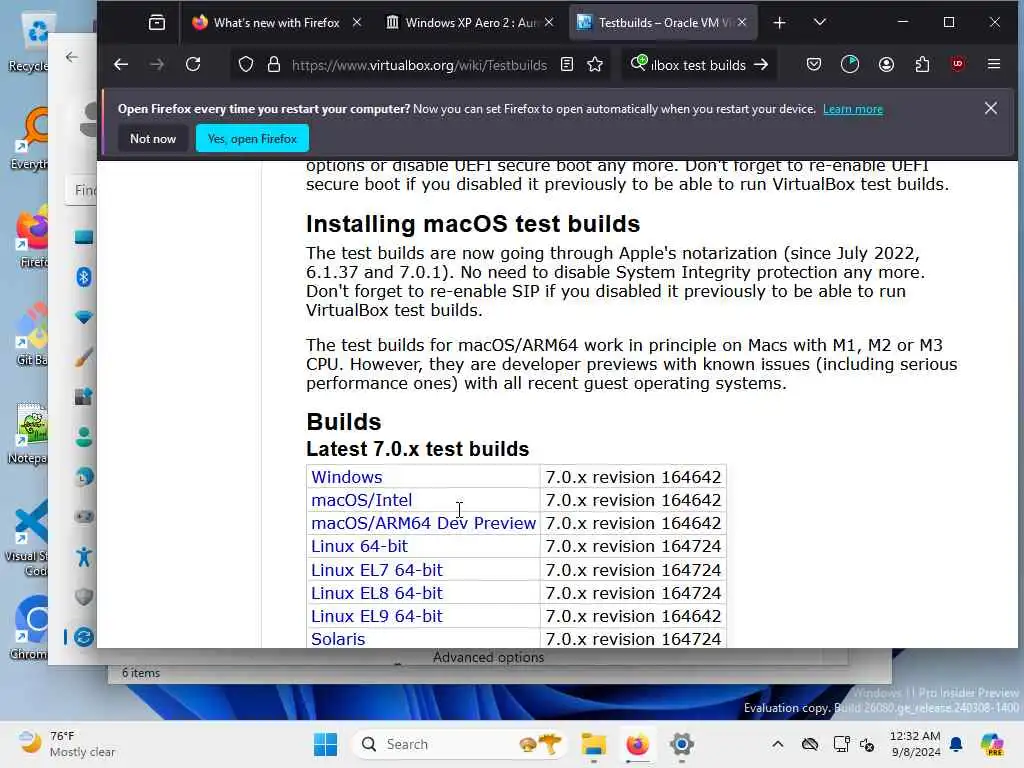Open clock and date 12:32 AM
Screen dimensions: 1024x768
coord(915,744)
